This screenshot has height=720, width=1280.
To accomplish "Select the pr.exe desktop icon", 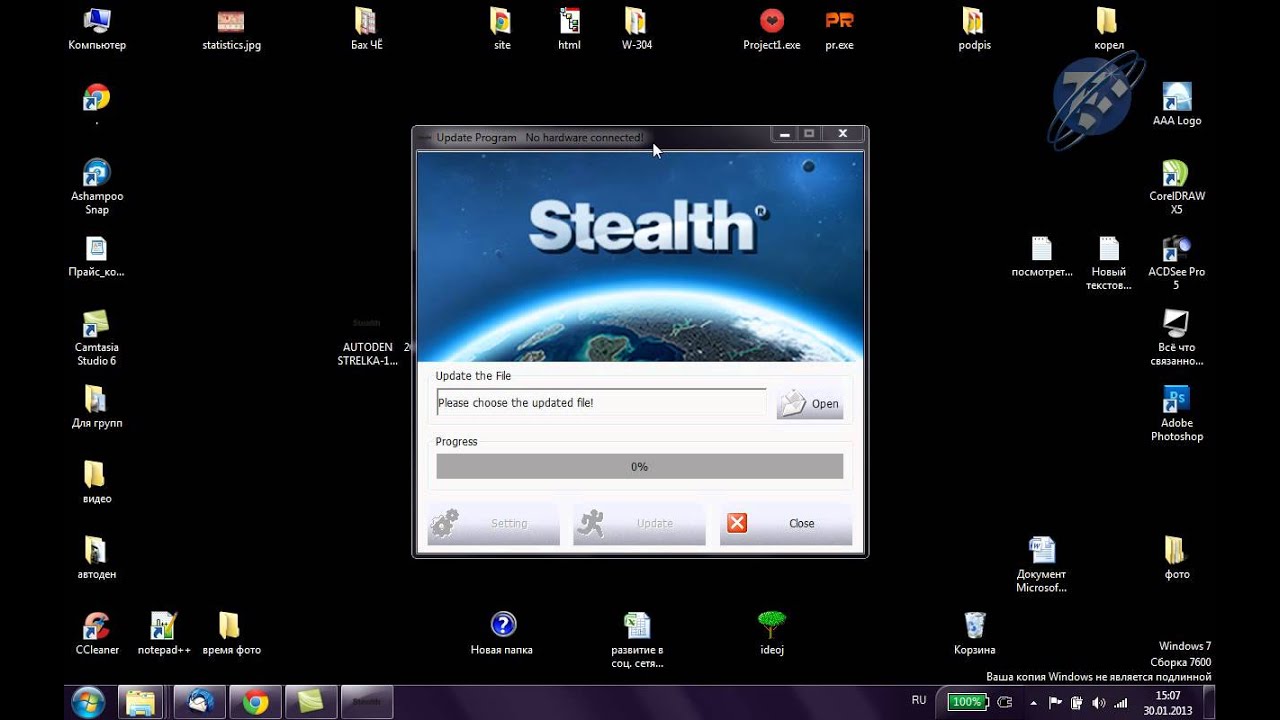I will [839, 29].
